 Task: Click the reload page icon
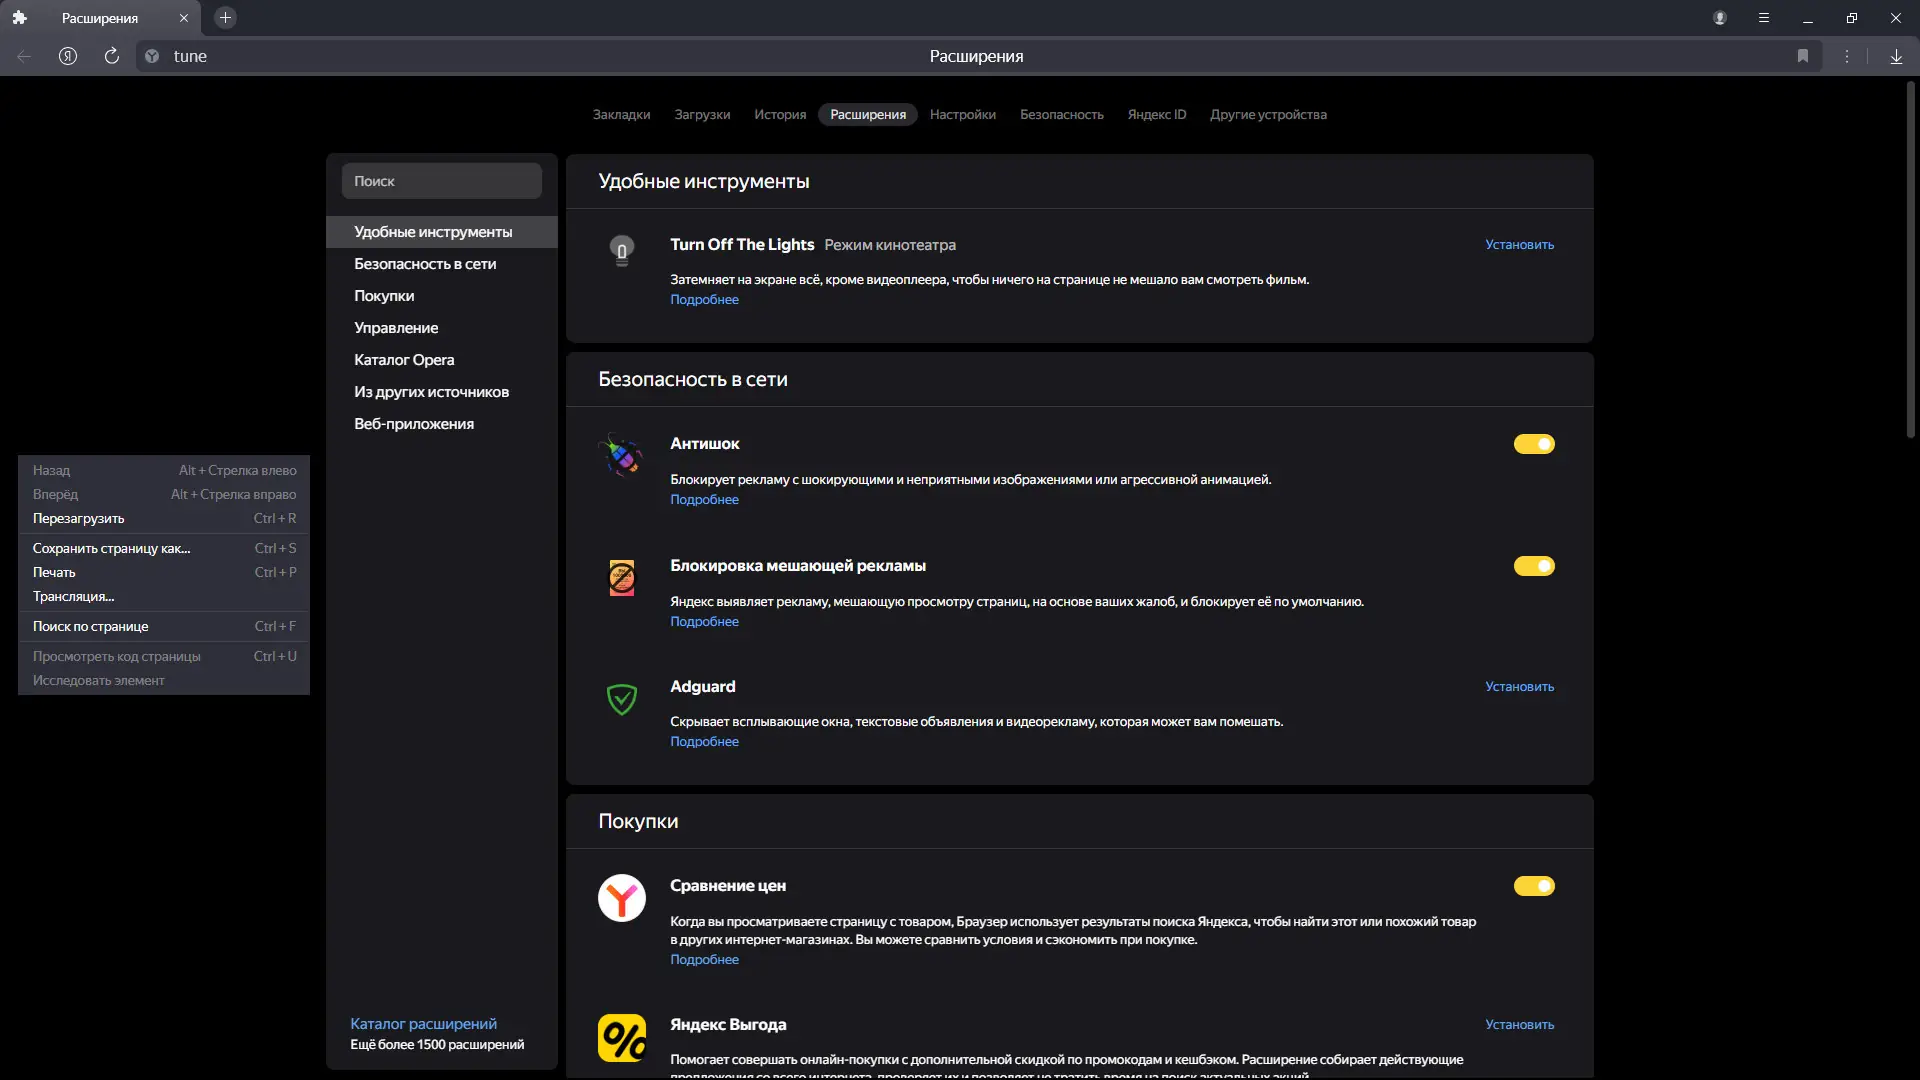[112, 56]
